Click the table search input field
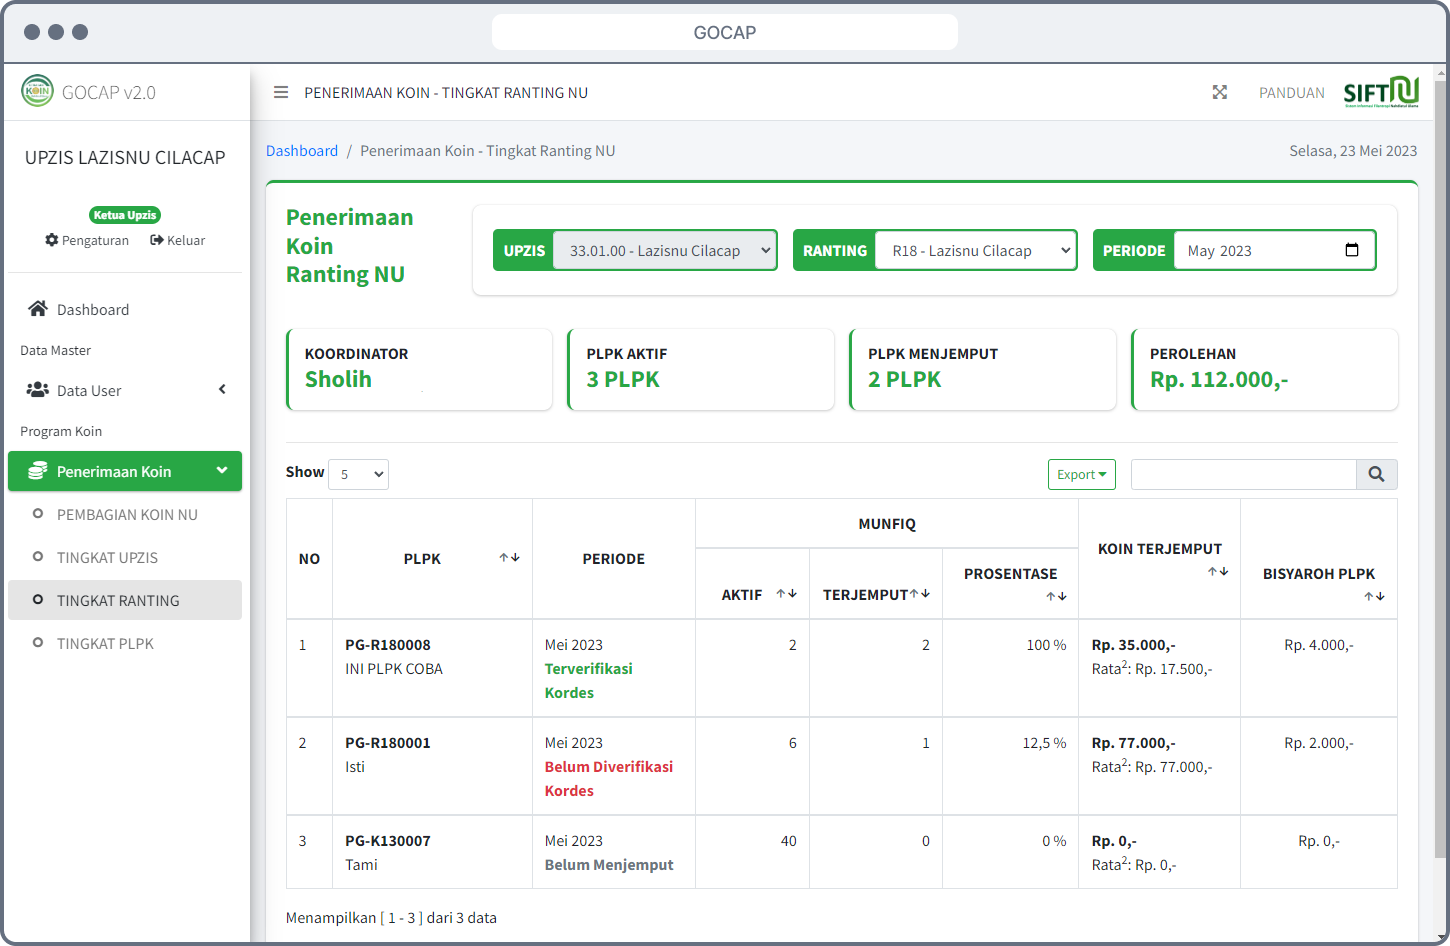The height and width of the screenshot is (946, 1450). (1243, 474)
